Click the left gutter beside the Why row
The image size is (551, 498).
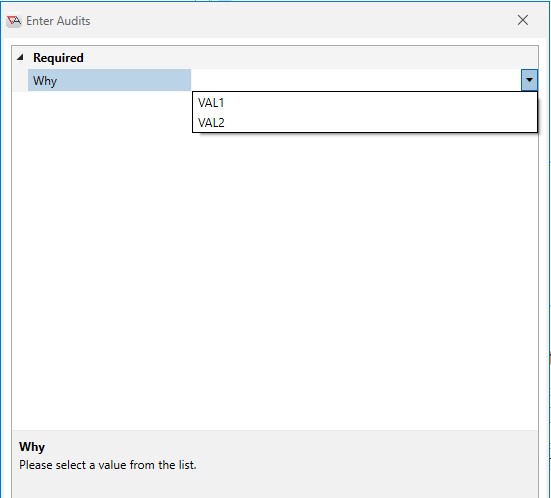(x=20, y=80)
